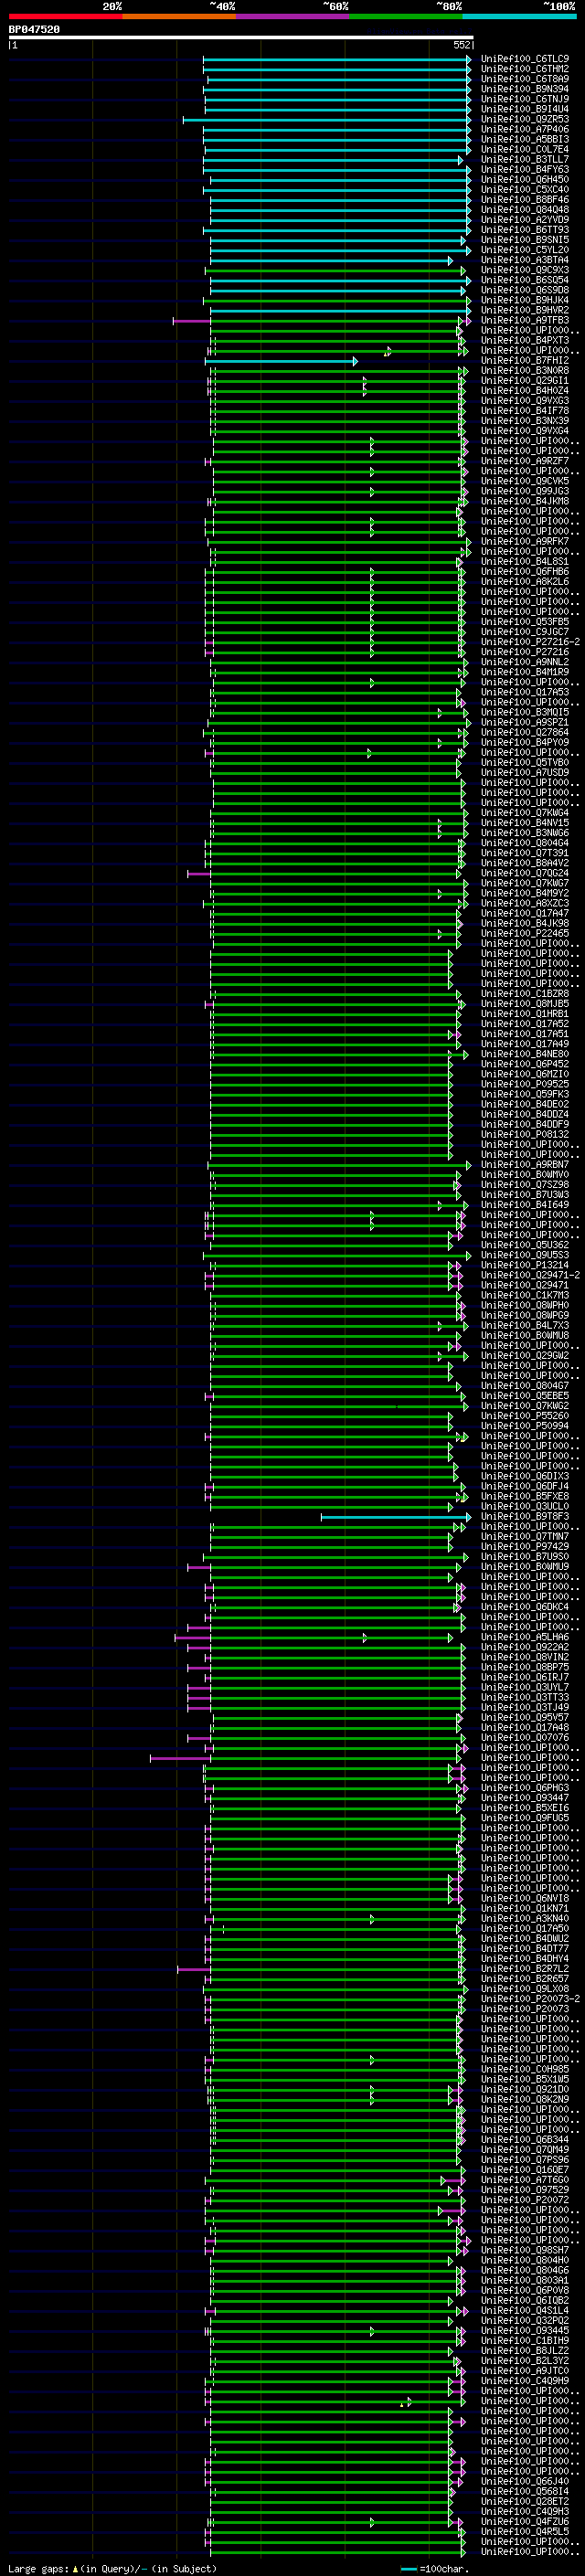Open hit UniRef100_B3TLL7
The width and height of the screenshot is (585, 2576).
525,159
